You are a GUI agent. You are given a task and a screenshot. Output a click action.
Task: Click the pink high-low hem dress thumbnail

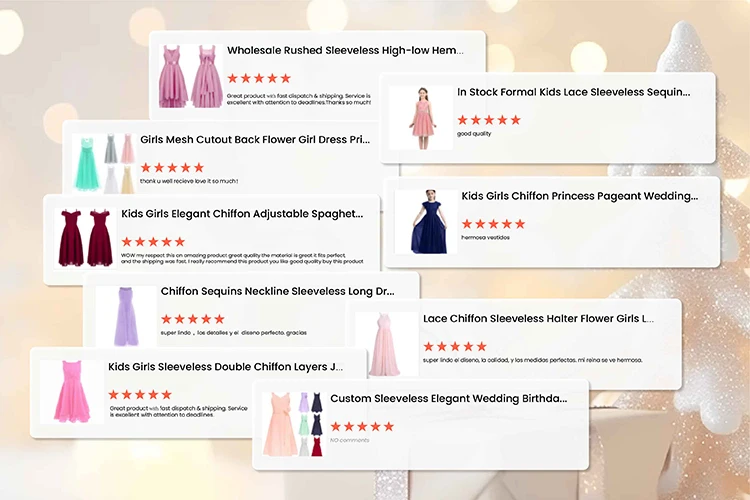coord(191,76)
